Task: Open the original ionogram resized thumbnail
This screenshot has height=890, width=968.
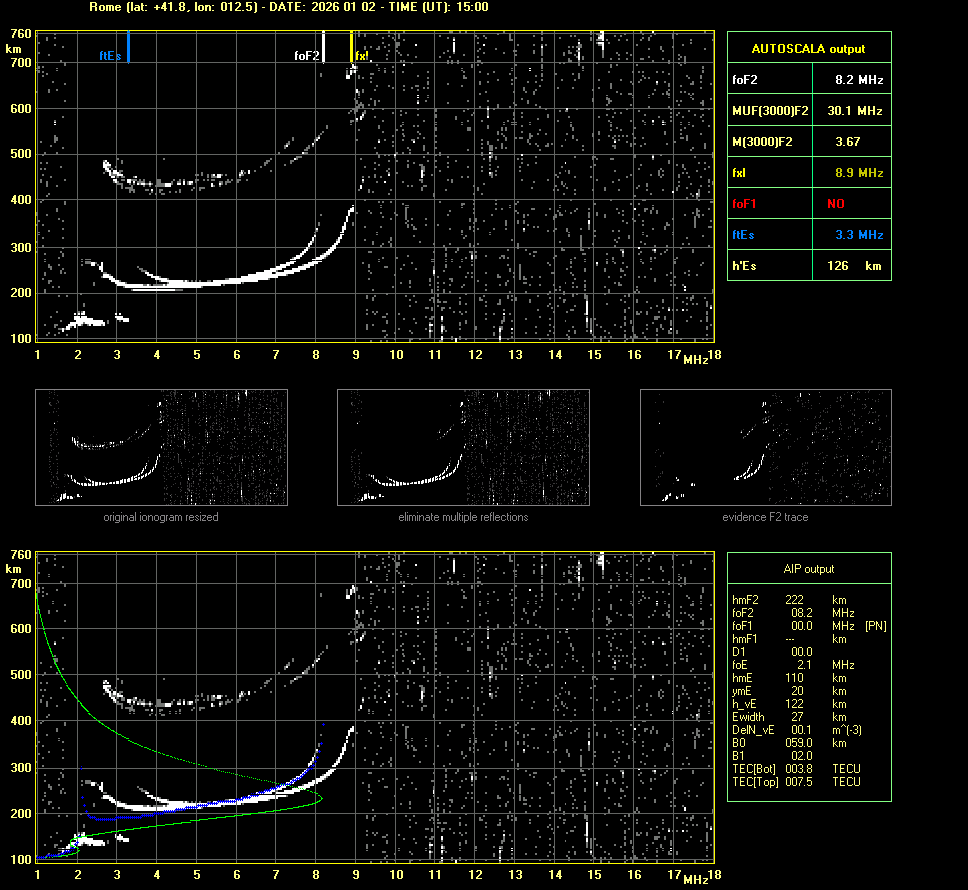Action: pyautogui.click(x=161, y=447)
